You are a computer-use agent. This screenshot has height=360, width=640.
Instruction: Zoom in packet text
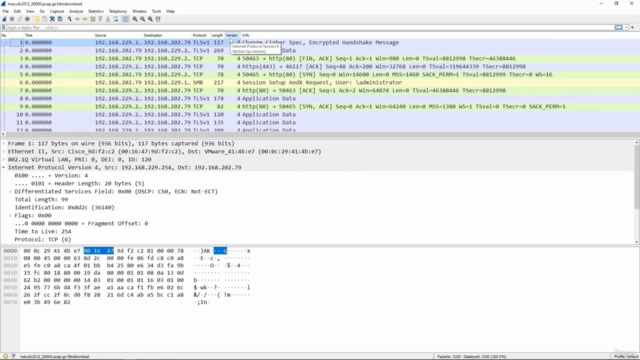(135, 19)
